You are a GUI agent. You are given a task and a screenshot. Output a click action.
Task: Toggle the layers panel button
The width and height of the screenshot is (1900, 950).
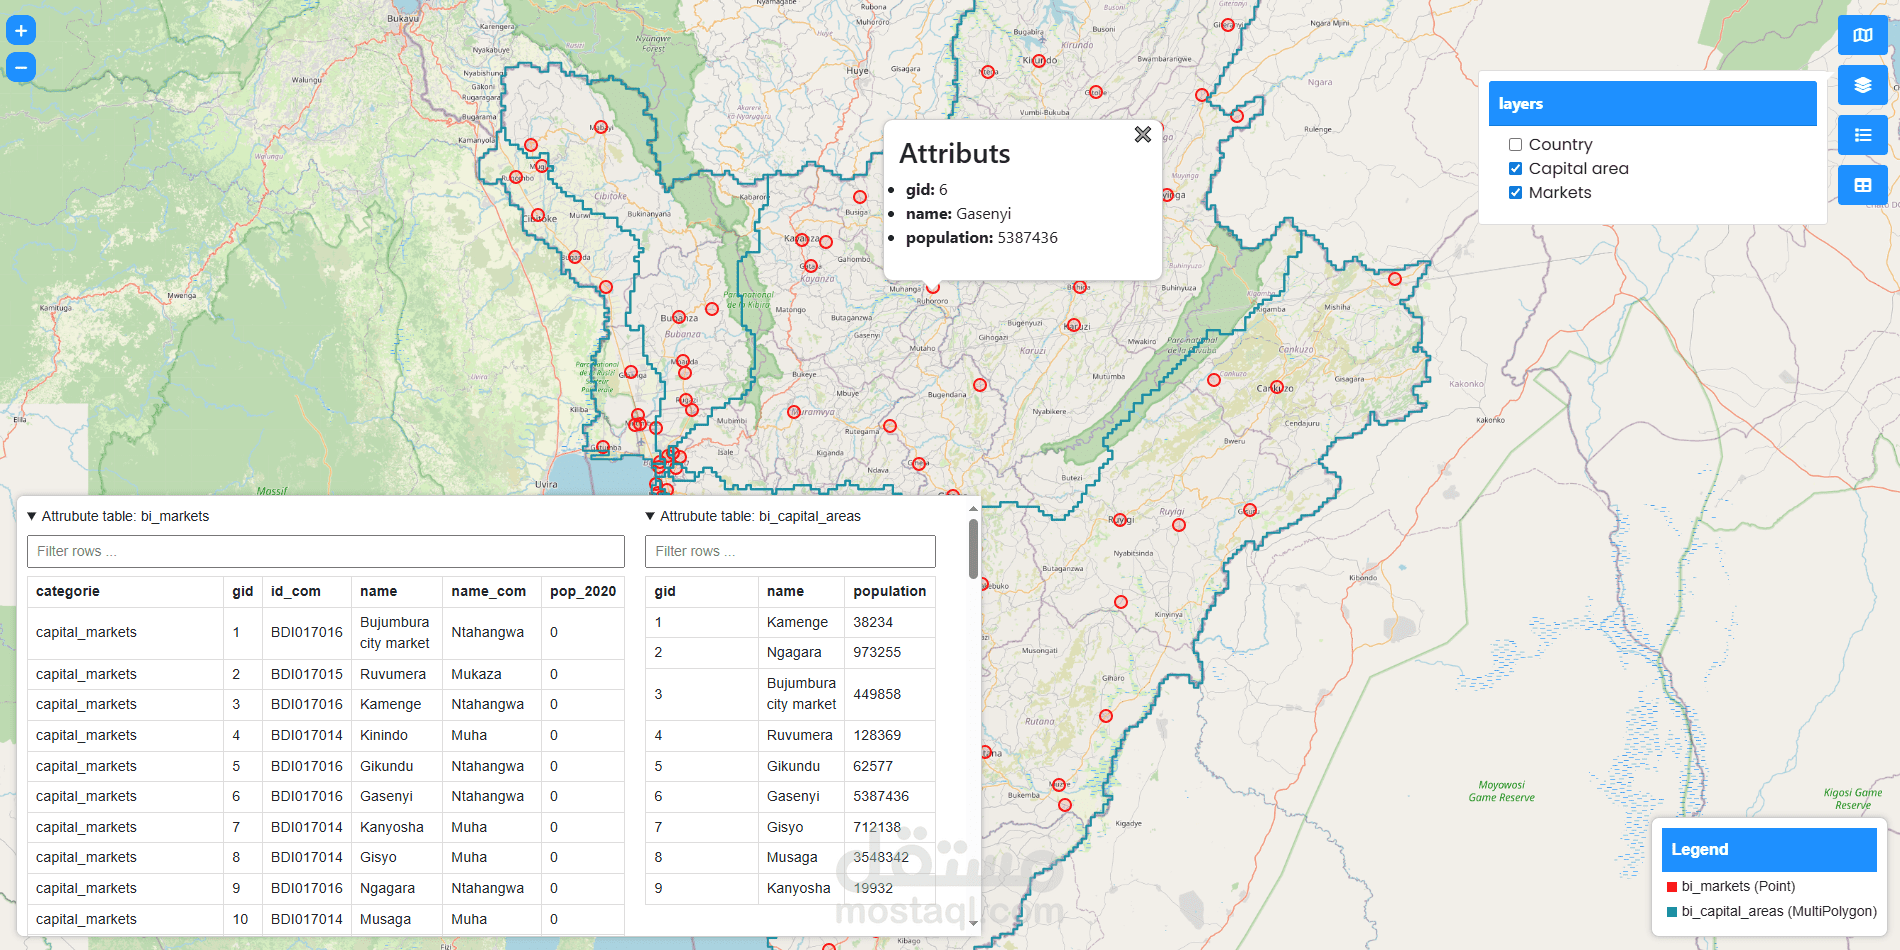pyautogui.click(x=1862, y=85)
